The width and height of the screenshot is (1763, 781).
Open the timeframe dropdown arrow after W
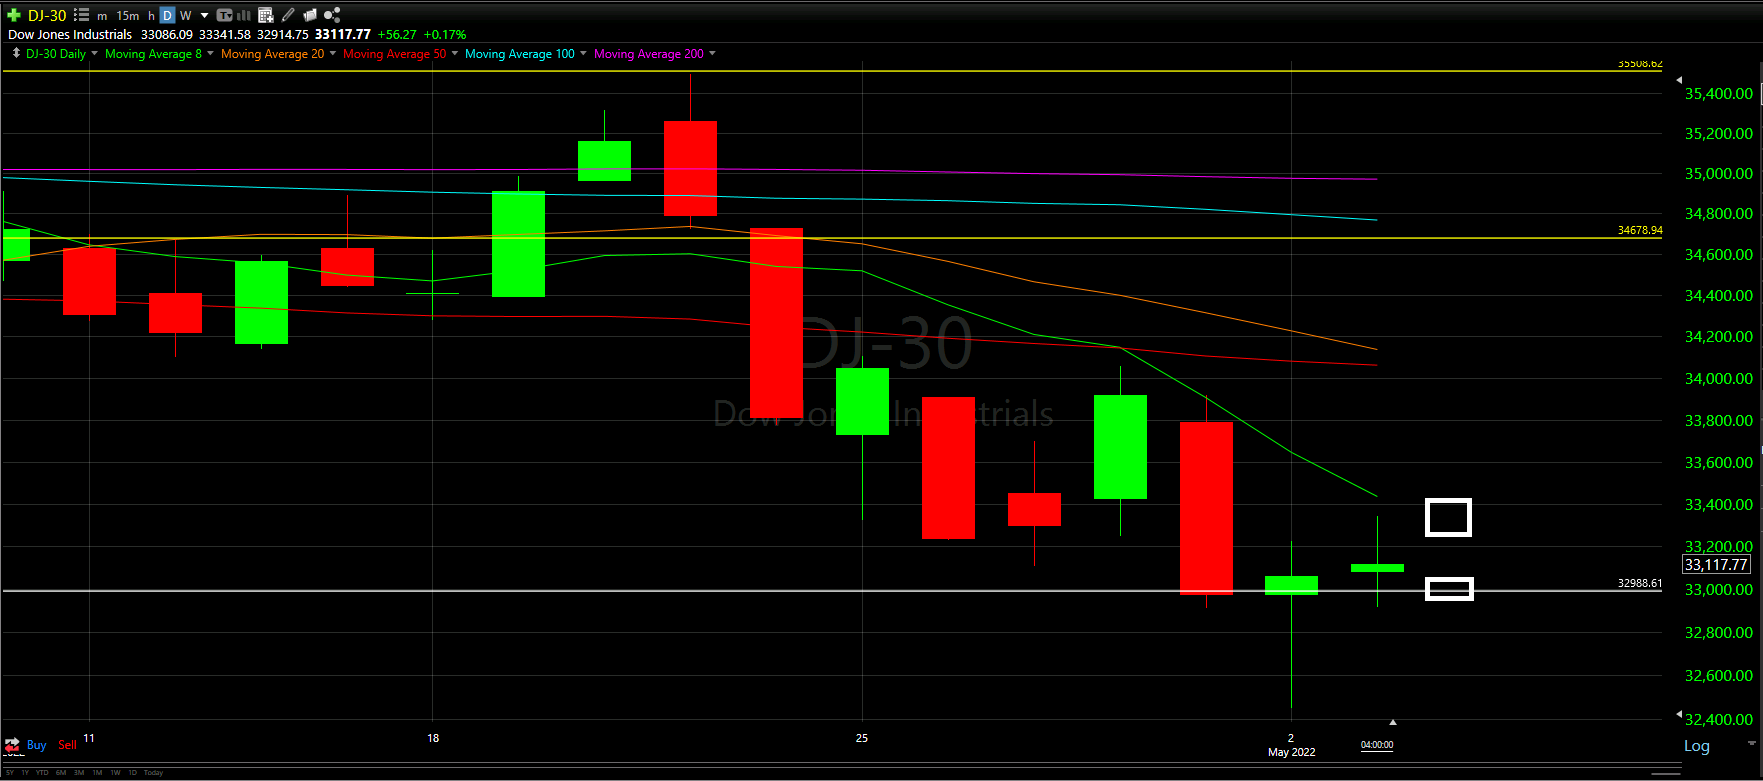(204, 16)
